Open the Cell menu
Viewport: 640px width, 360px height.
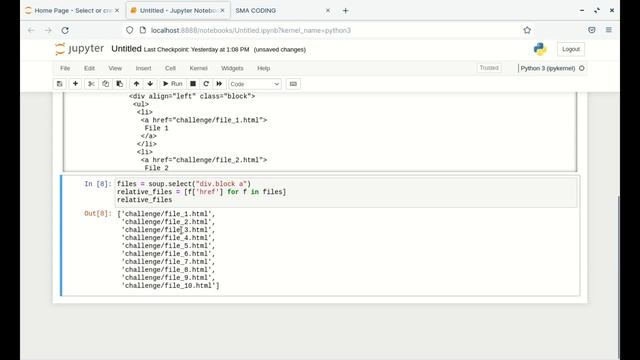click(x=170, y=68)
